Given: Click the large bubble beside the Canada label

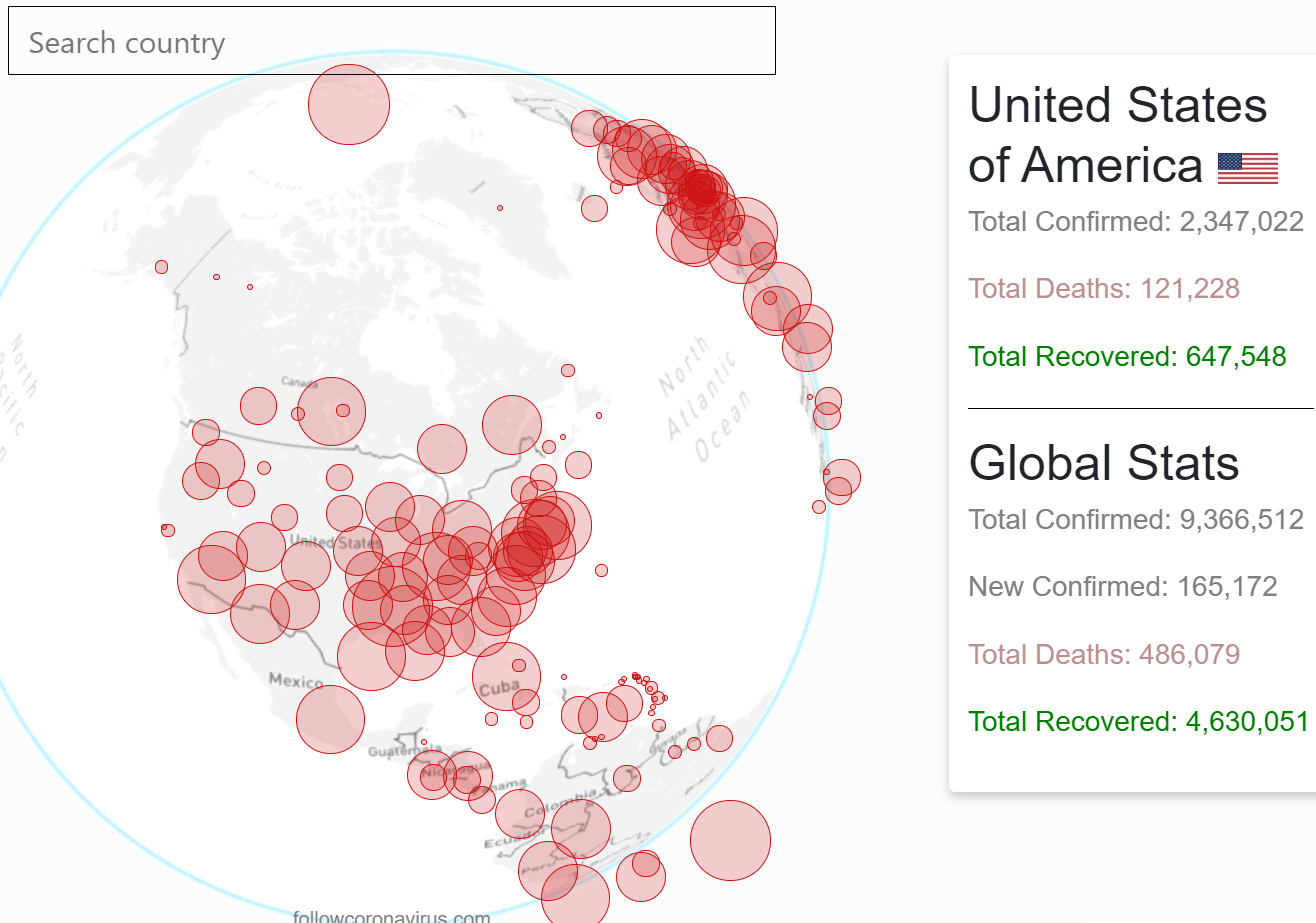Looking at the screenshot, I should click(x=331, y=411).
